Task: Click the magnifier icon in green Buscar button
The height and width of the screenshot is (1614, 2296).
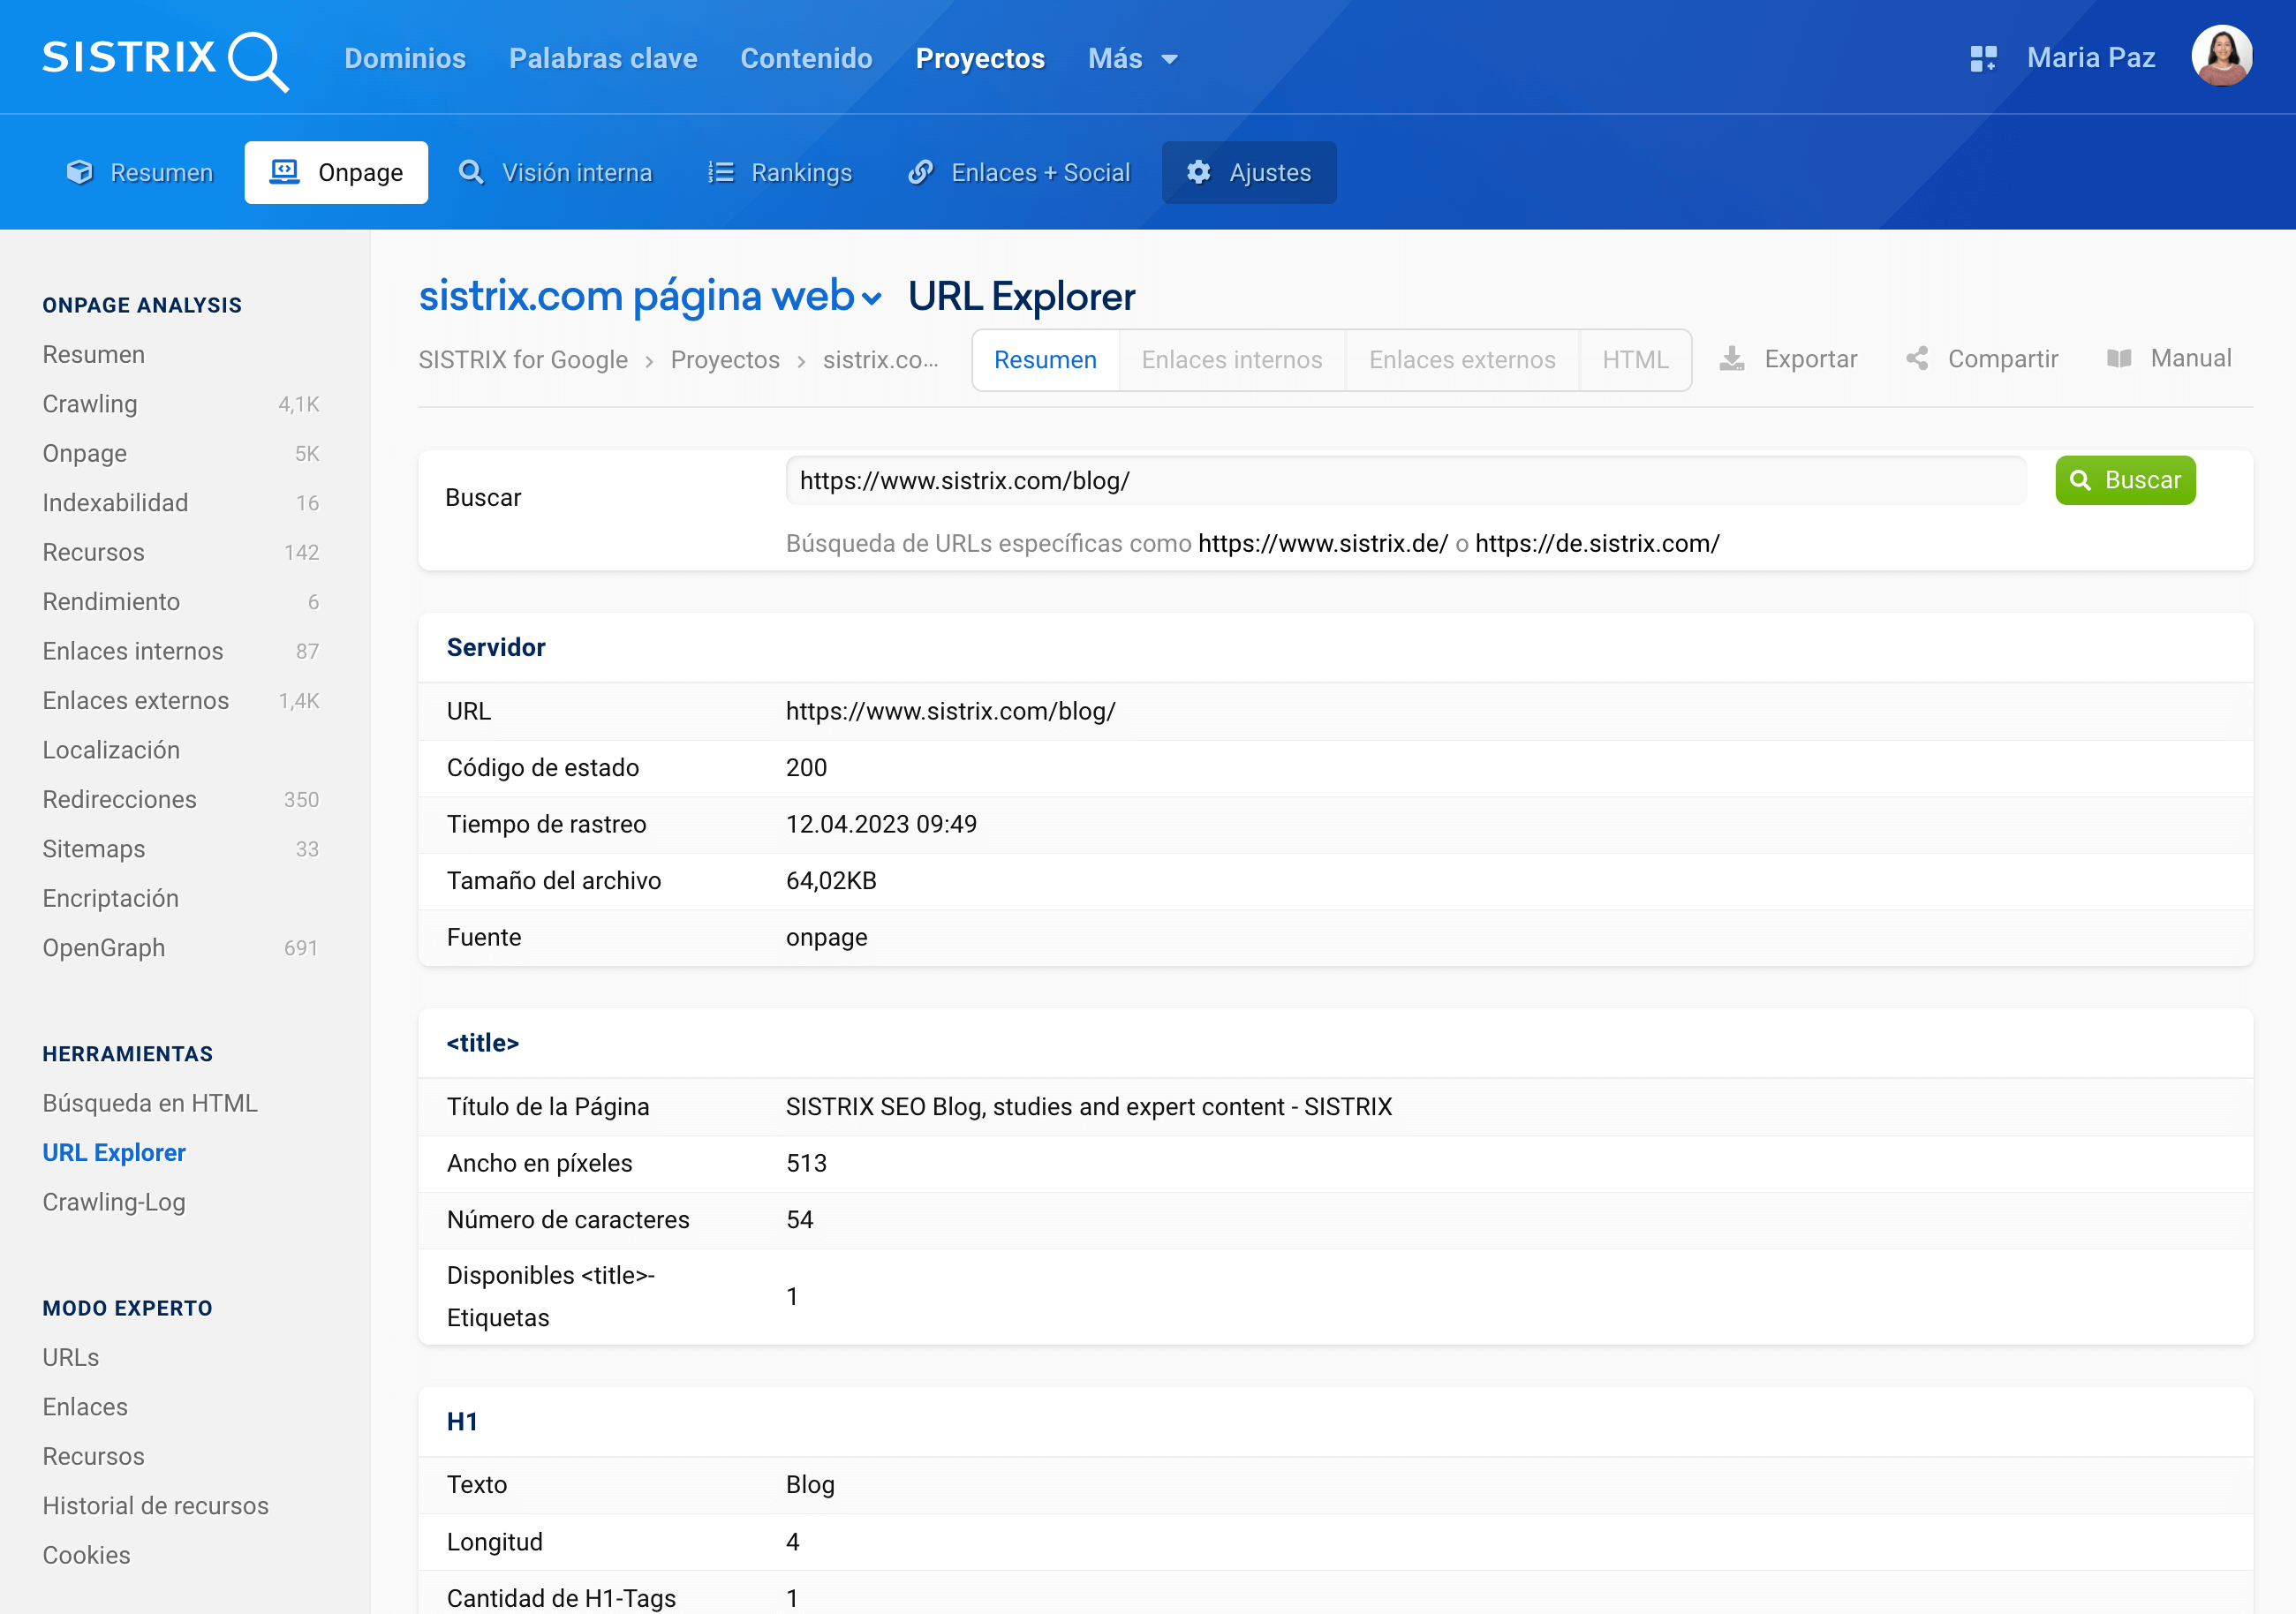Action: coord(2080,481)
